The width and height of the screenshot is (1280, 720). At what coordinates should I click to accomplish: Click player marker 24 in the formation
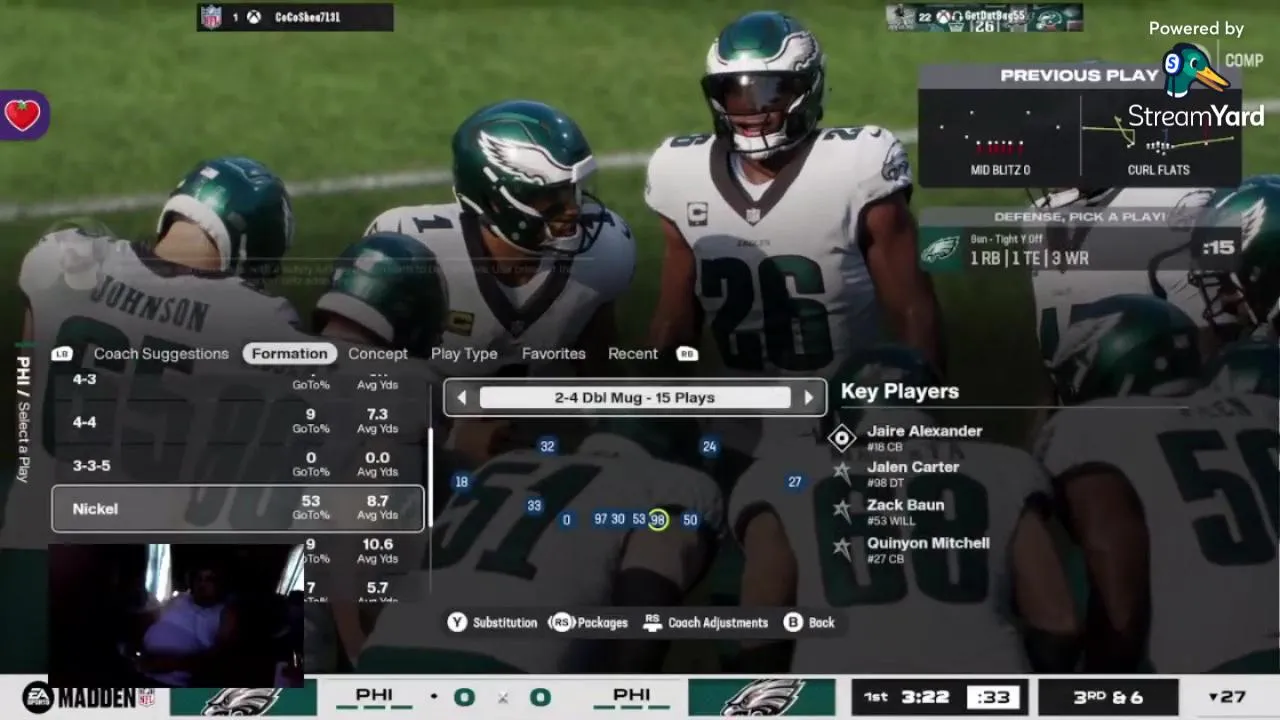coord(709,447)
